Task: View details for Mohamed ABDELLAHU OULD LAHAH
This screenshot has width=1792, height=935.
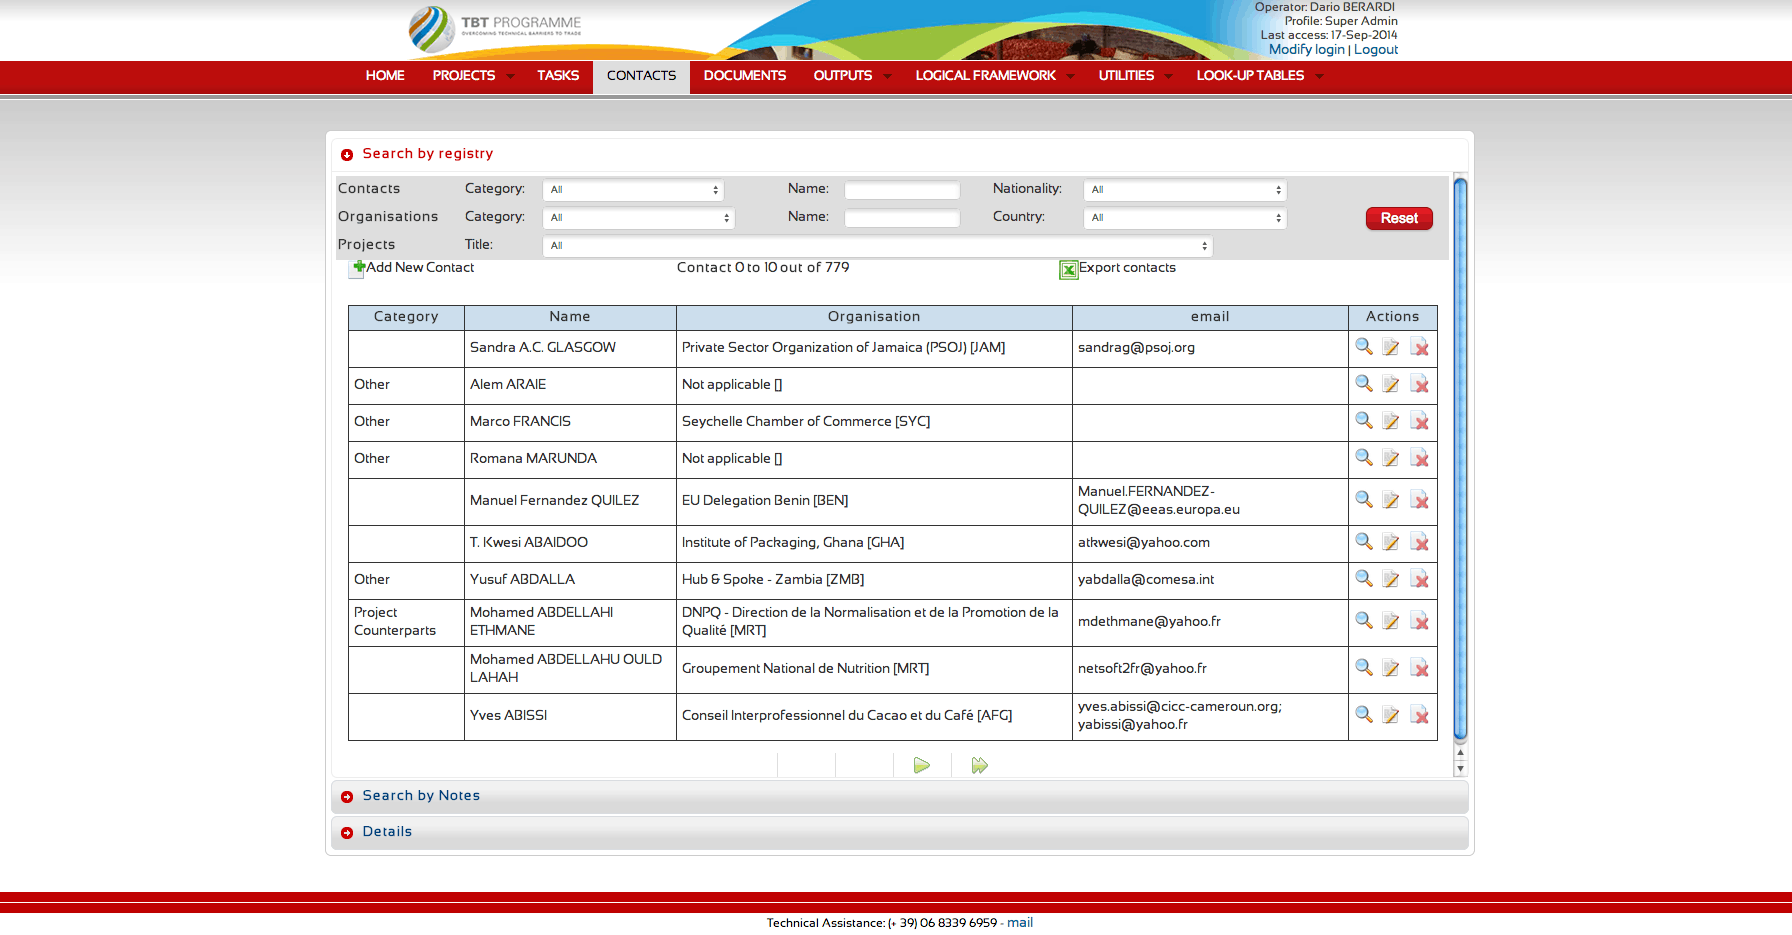Action: 1364,668
